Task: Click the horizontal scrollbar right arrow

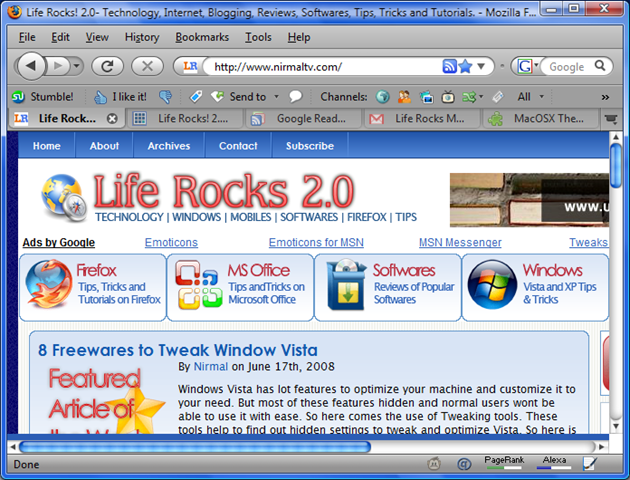Action: (x=601, y=447)
